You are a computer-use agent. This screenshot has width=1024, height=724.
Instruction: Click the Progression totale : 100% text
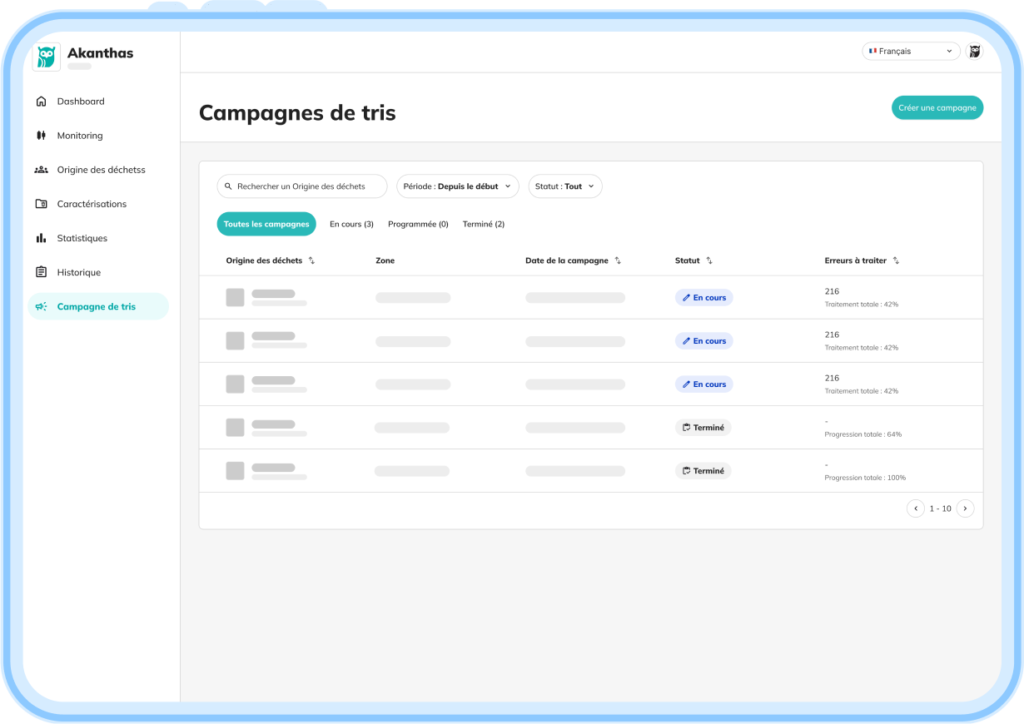(x=865, y=477)
